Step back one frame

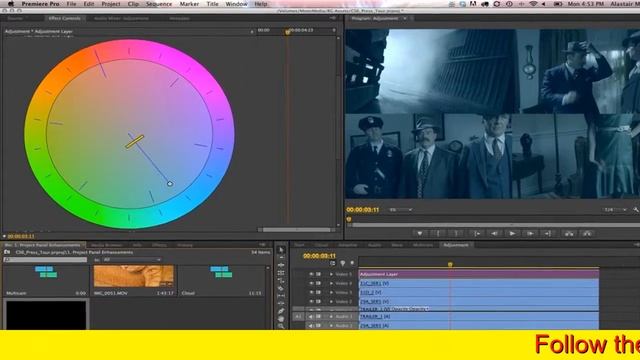coord(494,233)
